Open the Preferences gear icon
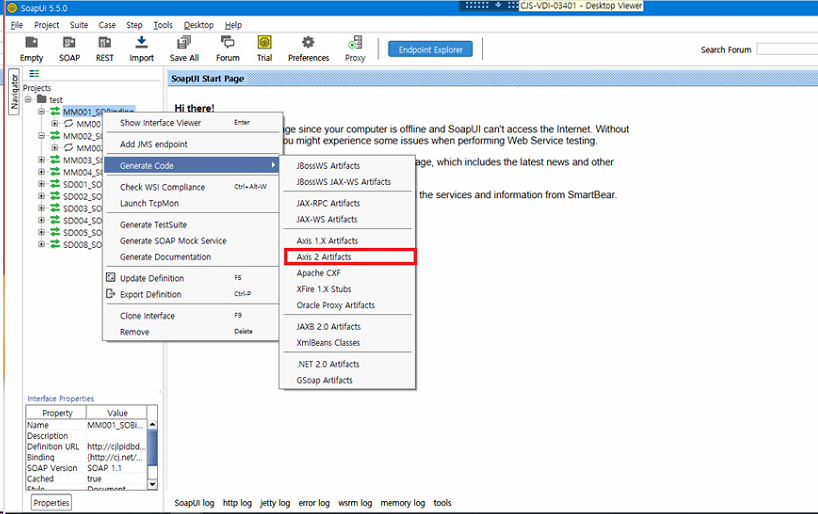Image resolution: width=818 pixels, height=514 pixels. pos(308,42)
